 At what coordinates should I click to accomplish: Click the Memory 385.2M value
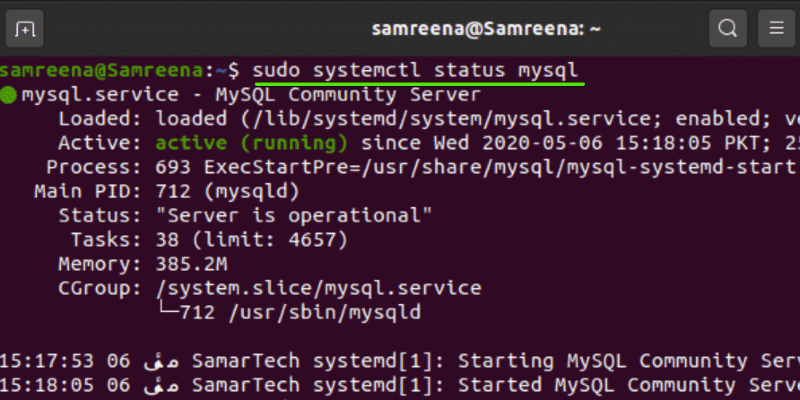click(x=194, y=264)
